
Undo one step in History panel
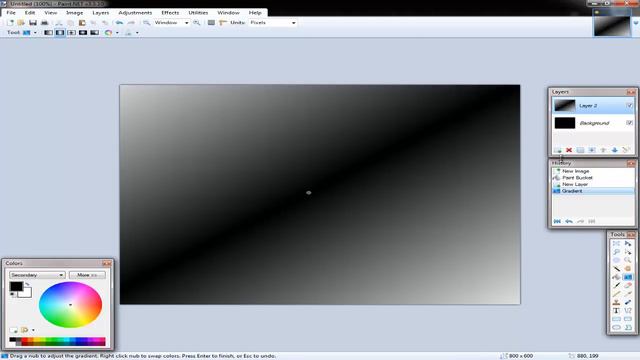569,221
